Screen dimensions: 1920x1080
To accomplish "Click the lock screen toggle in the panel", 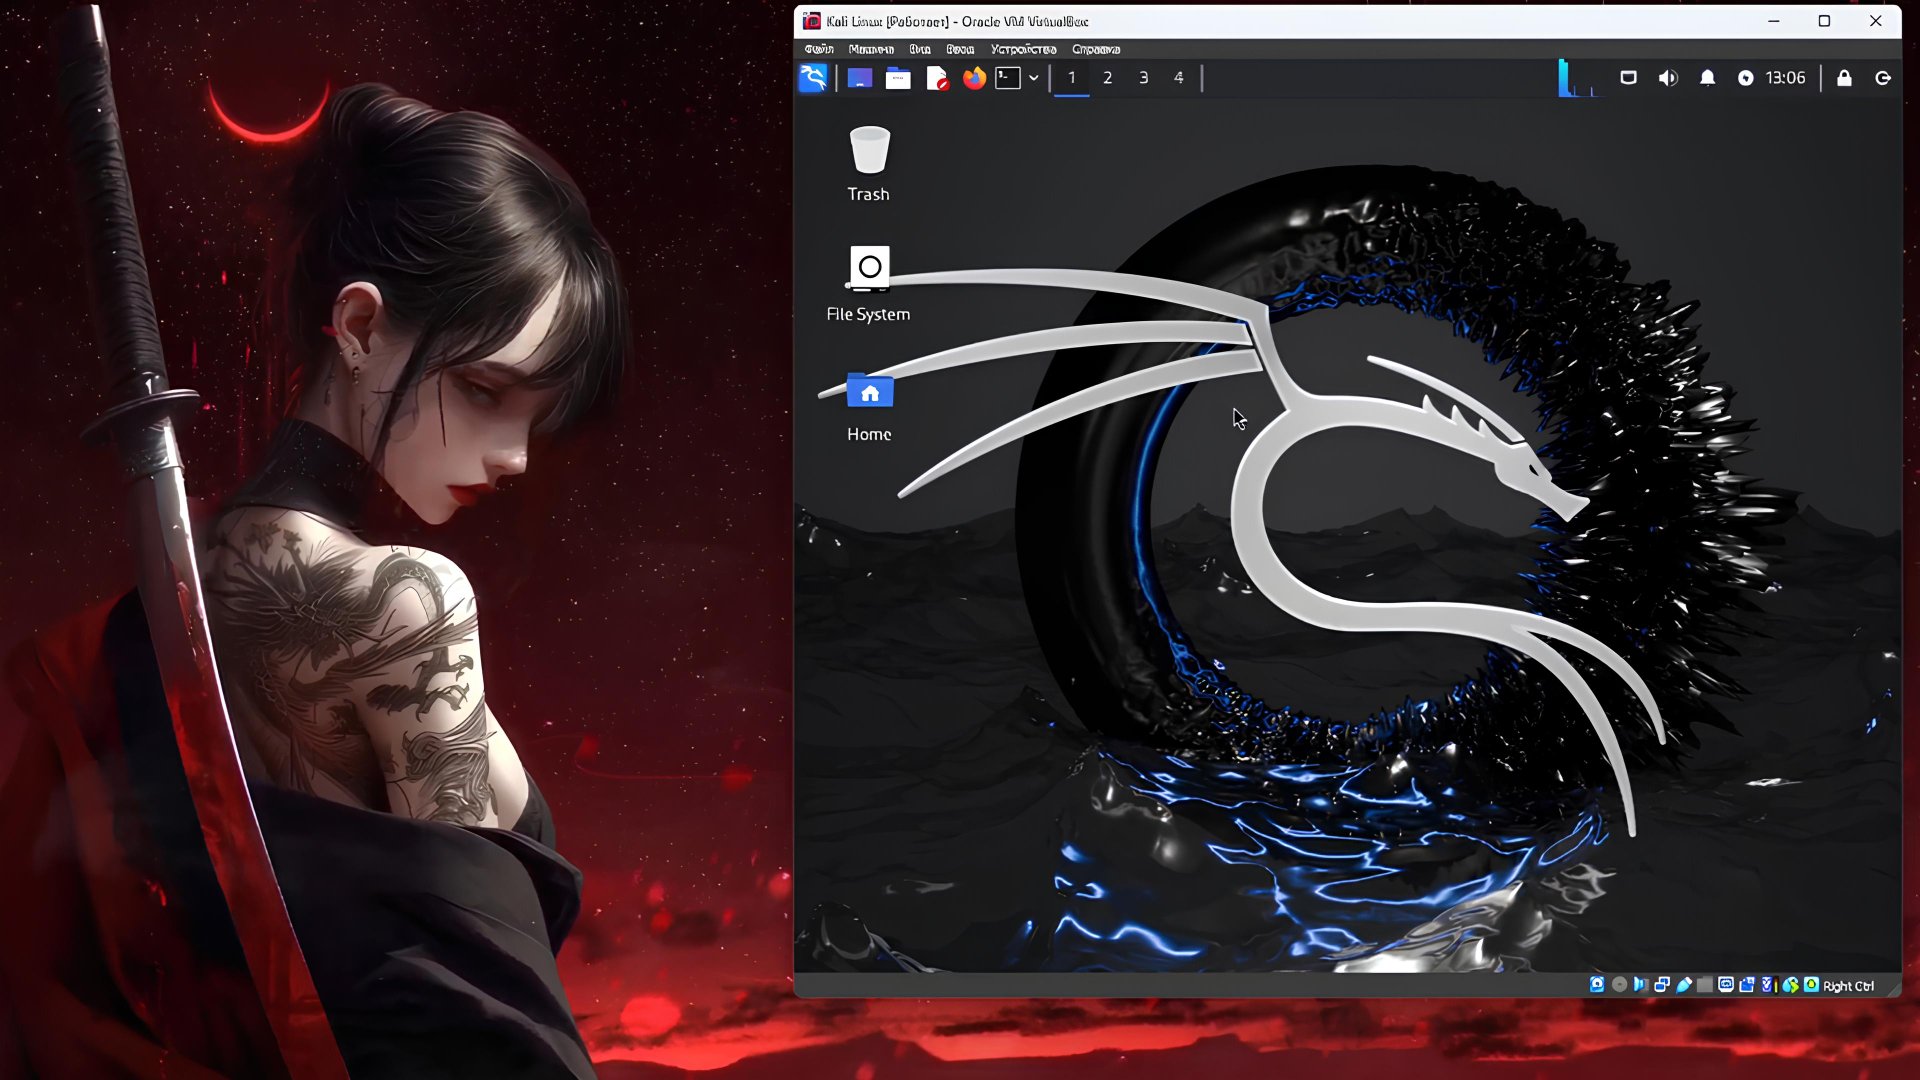I will tap(1844, 77).
